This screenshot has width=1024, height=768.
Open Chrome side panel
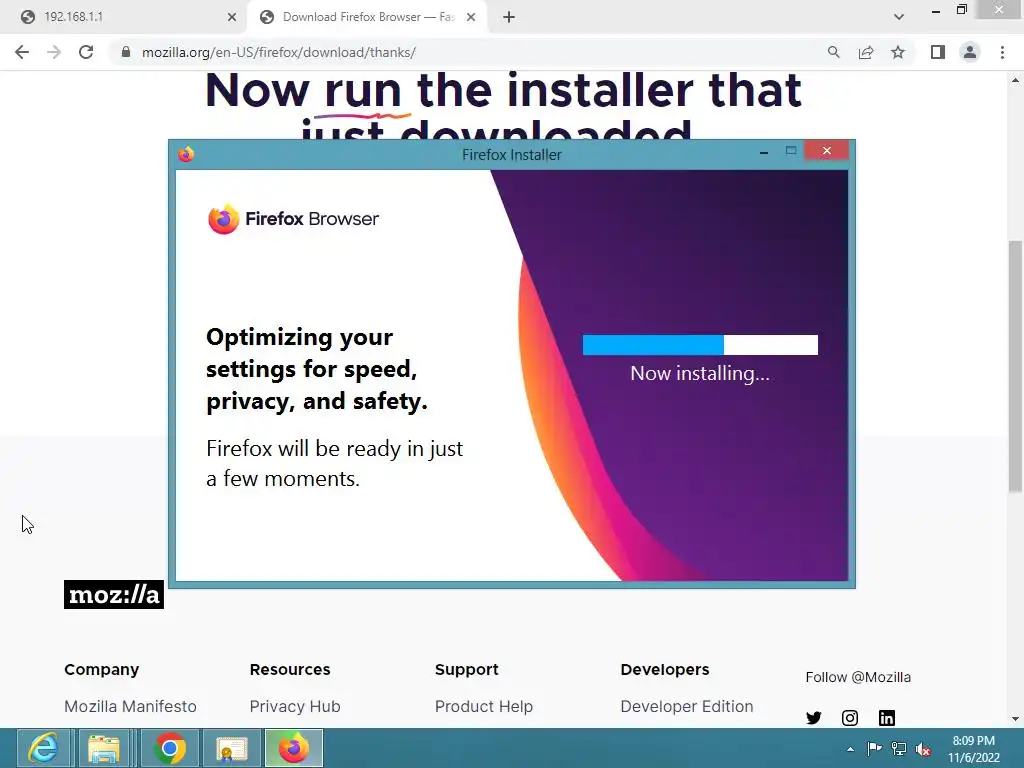[938, 52]
